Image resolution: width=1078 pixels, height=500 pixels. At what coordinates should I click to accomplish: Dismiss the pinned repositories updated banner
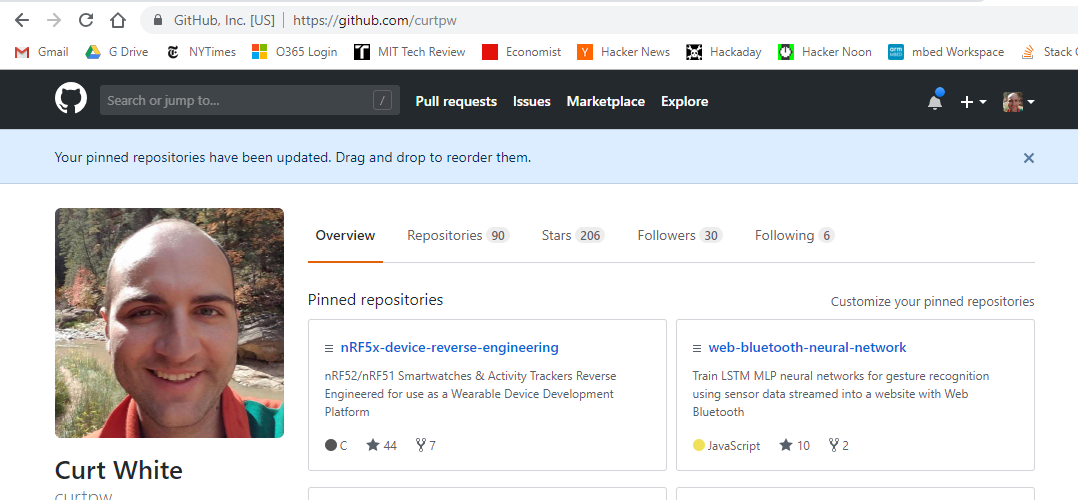pos(1028,157)
